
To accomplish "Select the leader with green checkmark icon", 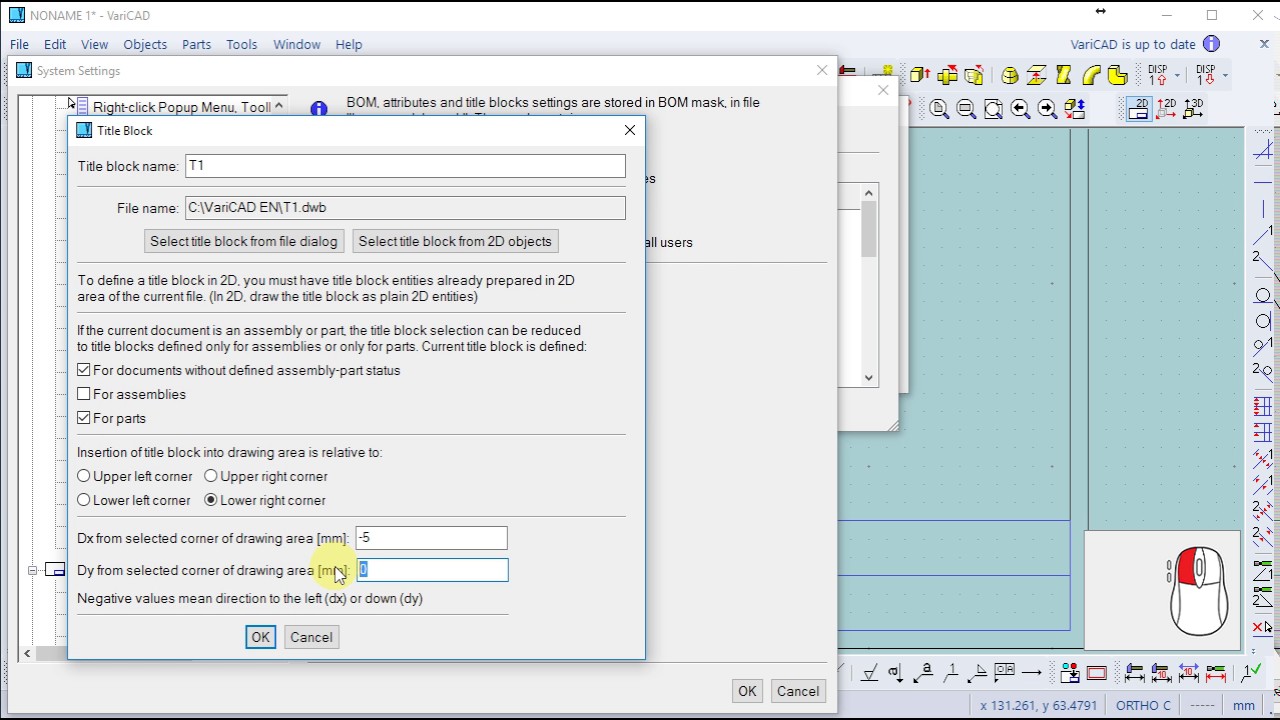I will (1251, 673).
